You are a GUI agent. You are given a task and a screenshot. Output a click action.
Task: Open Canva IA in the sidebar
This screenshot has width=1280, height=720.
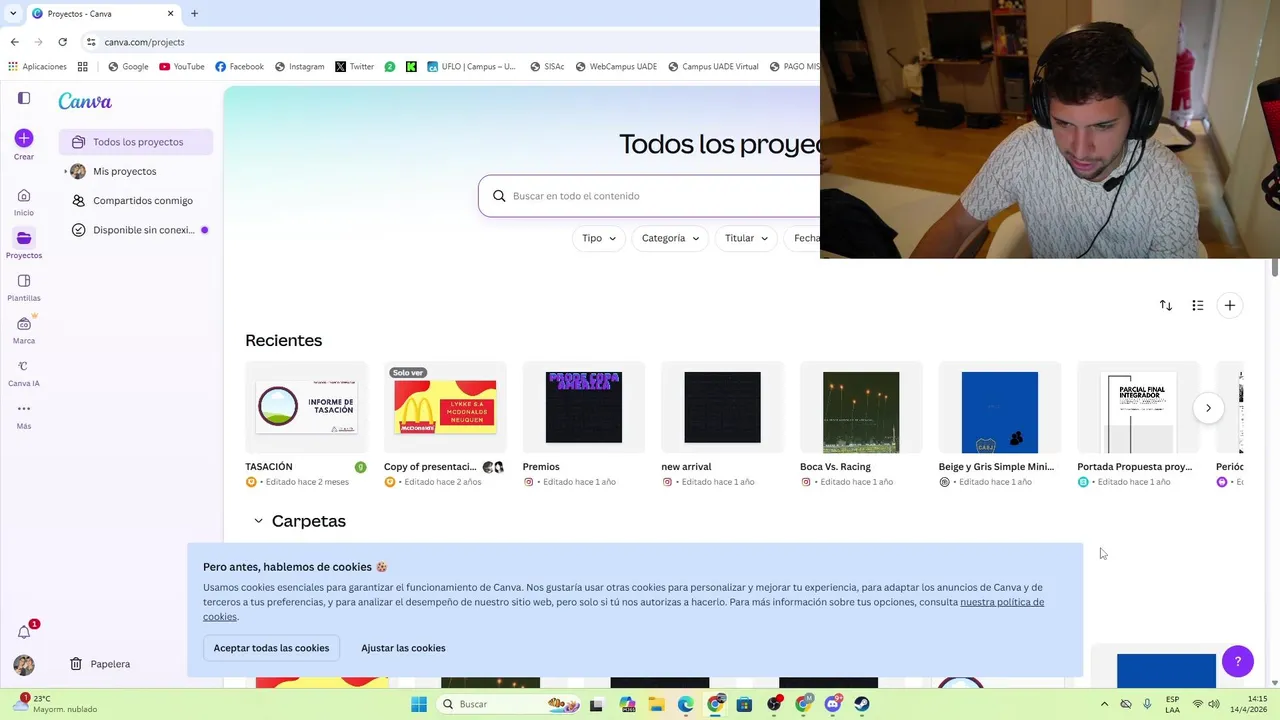pos(24,373)
